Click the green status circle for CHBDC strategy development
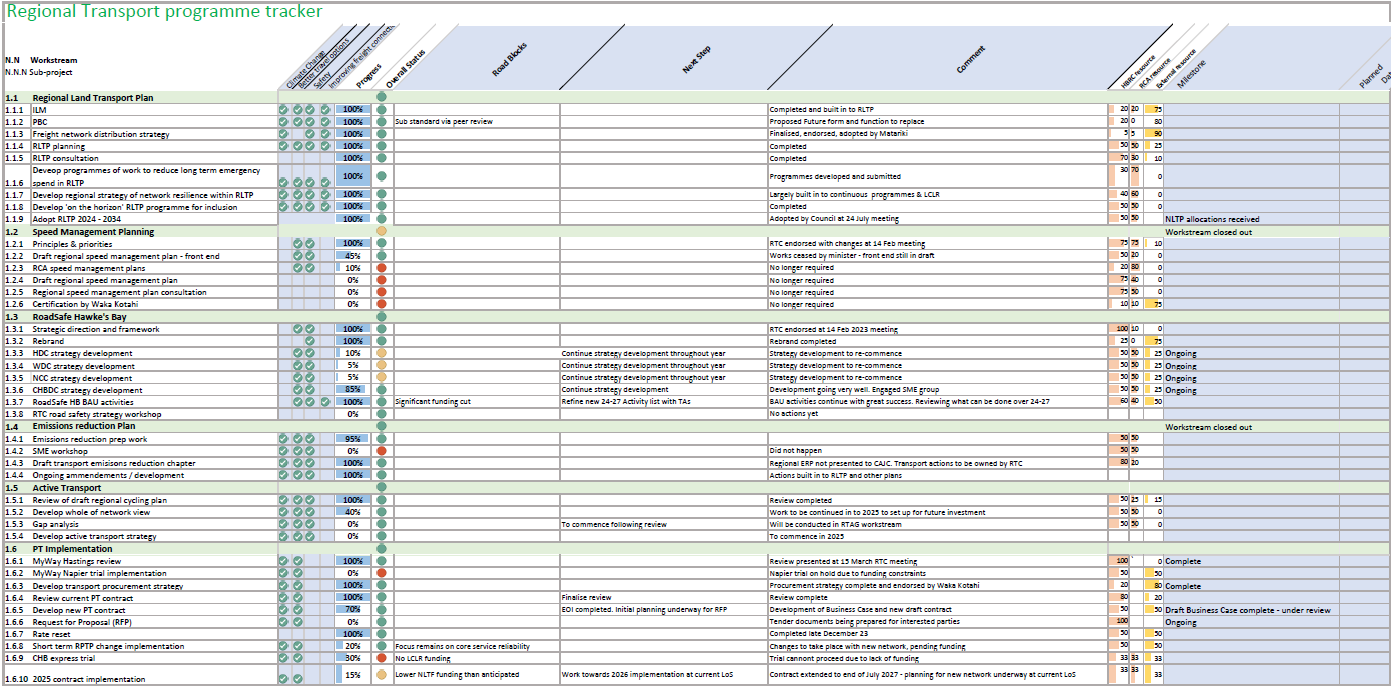This screenshot has width=1391, height=687. coord(381,390)
